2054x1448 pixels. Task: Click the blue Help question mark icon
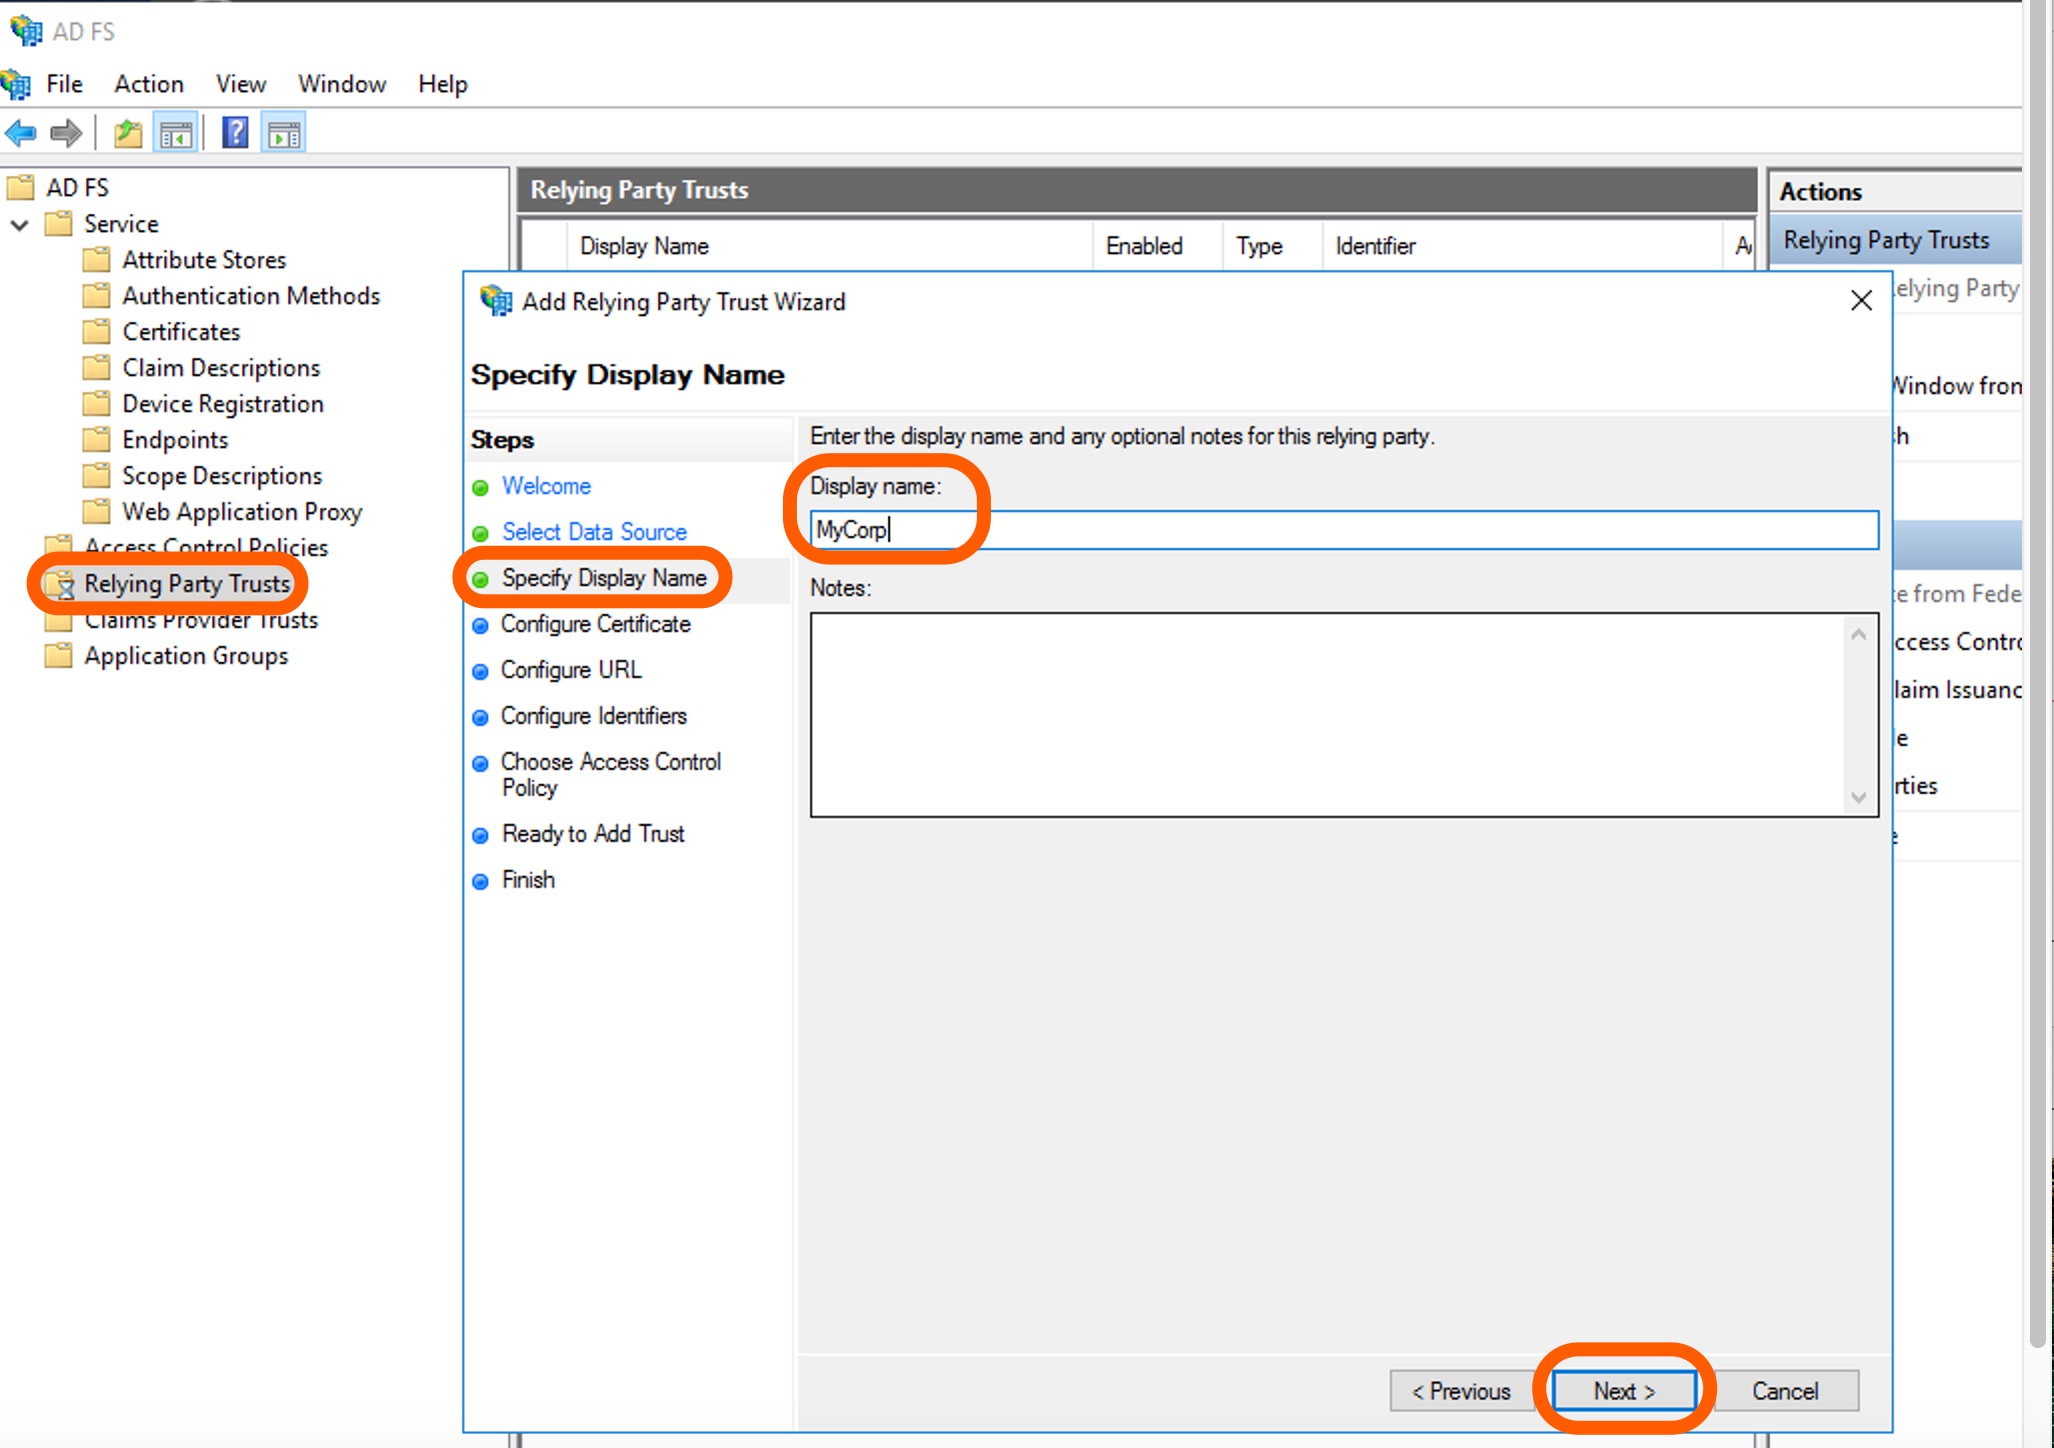(x=235, y=133)
